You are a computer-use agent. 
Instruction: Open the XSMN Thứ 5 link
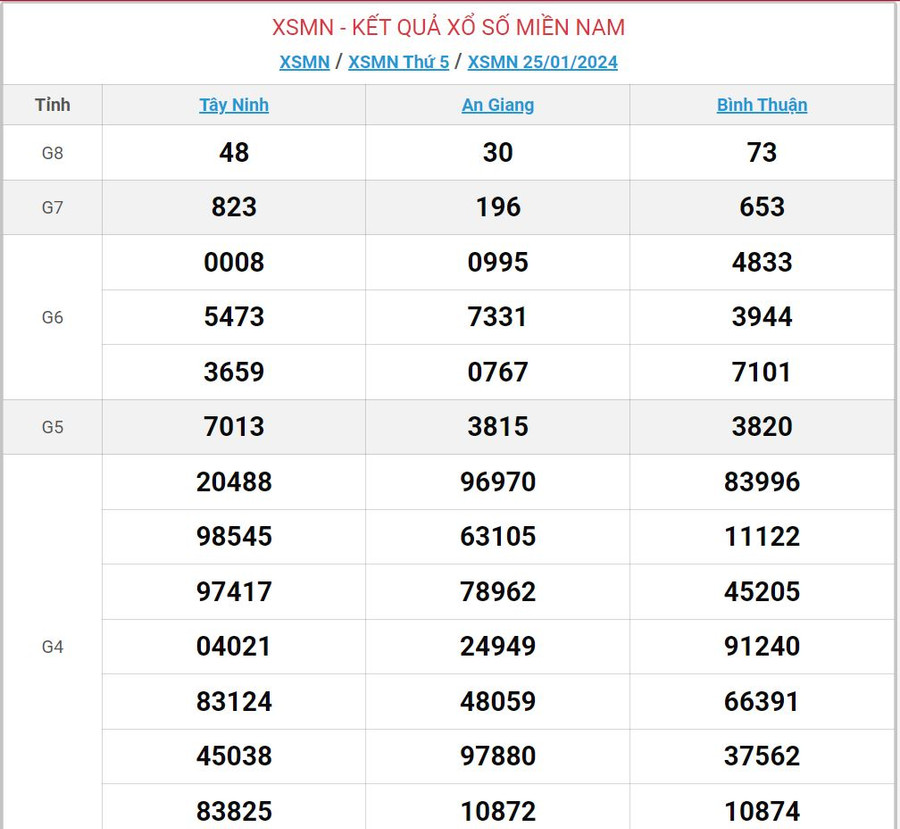[x=398, y=62]
